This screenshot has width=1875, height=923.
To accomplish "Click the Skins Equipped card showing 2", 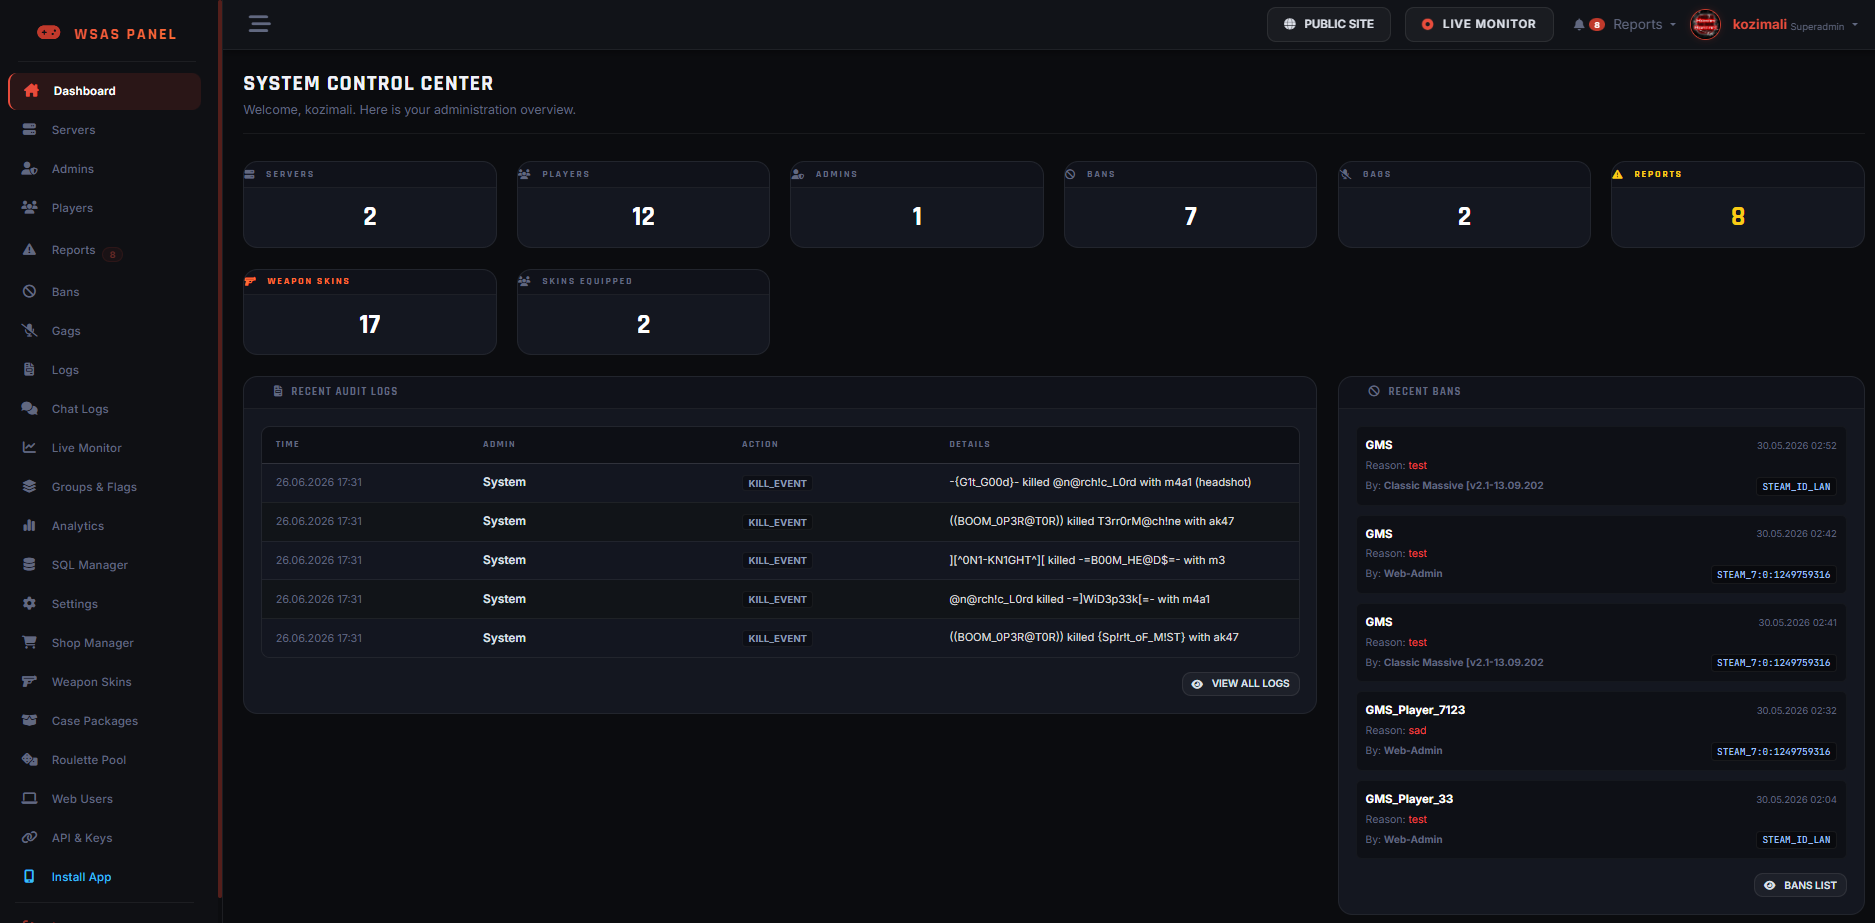I will click(643, 312).
